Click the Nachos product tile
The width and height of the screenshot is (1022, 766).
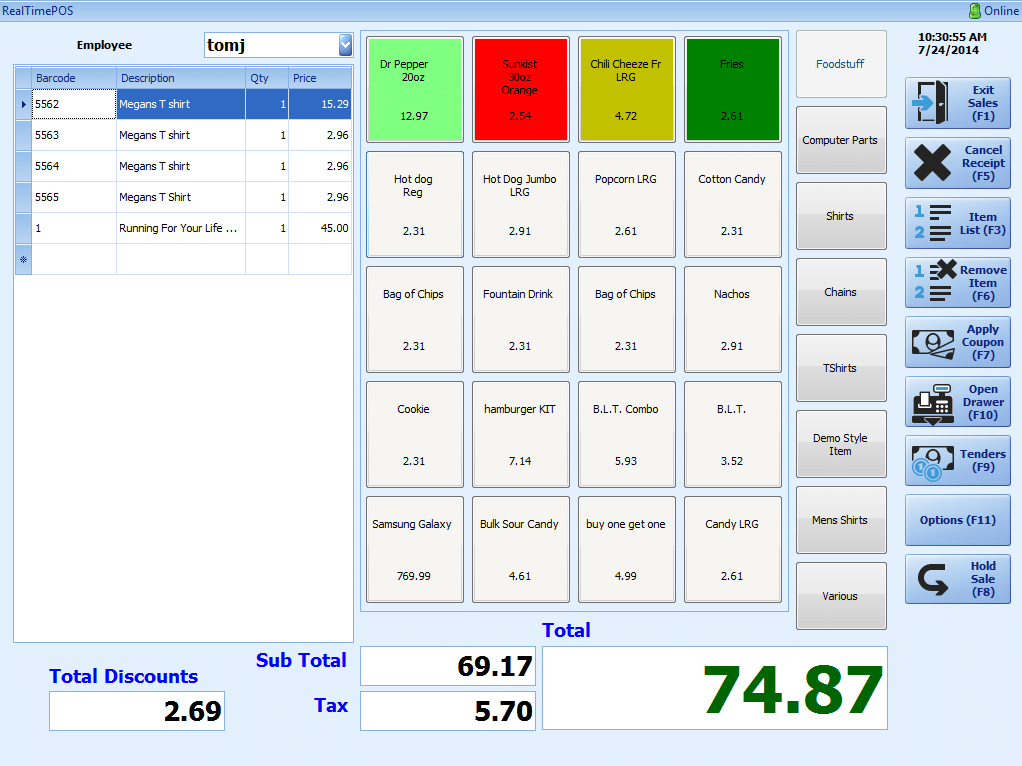click(733, 318)
